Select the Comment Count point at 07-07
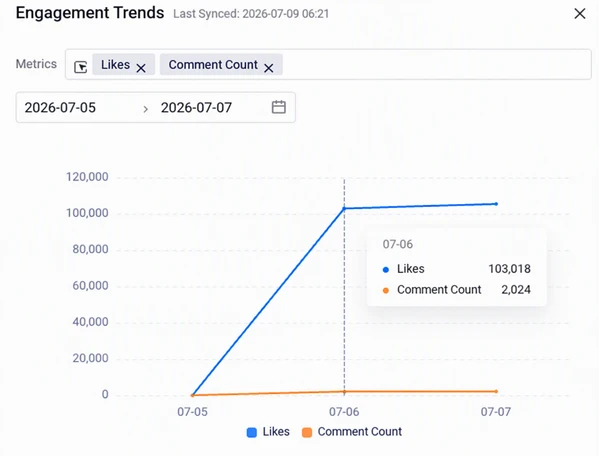Screen dimensions: 599x456 coord(496,391)
